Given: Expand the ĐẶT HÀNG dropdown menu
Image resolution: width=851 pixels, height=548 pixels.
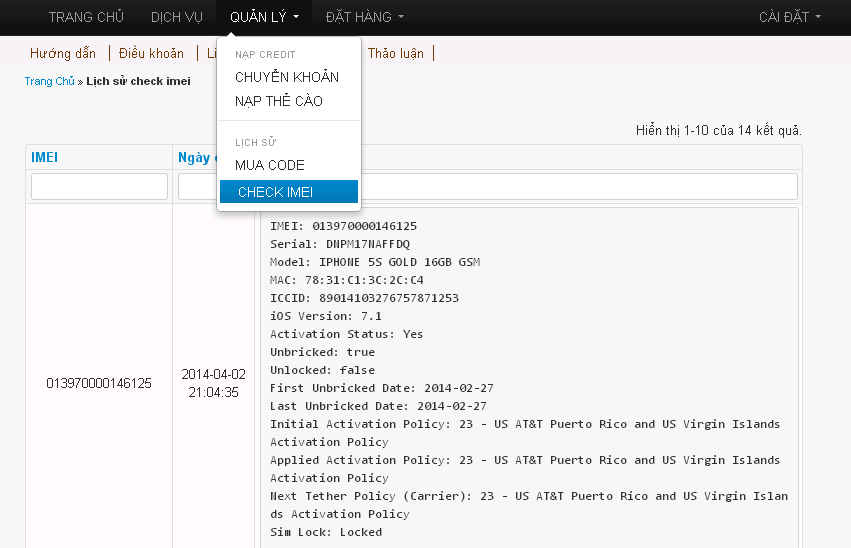Looking at the screenshot, I should [364, 17].
